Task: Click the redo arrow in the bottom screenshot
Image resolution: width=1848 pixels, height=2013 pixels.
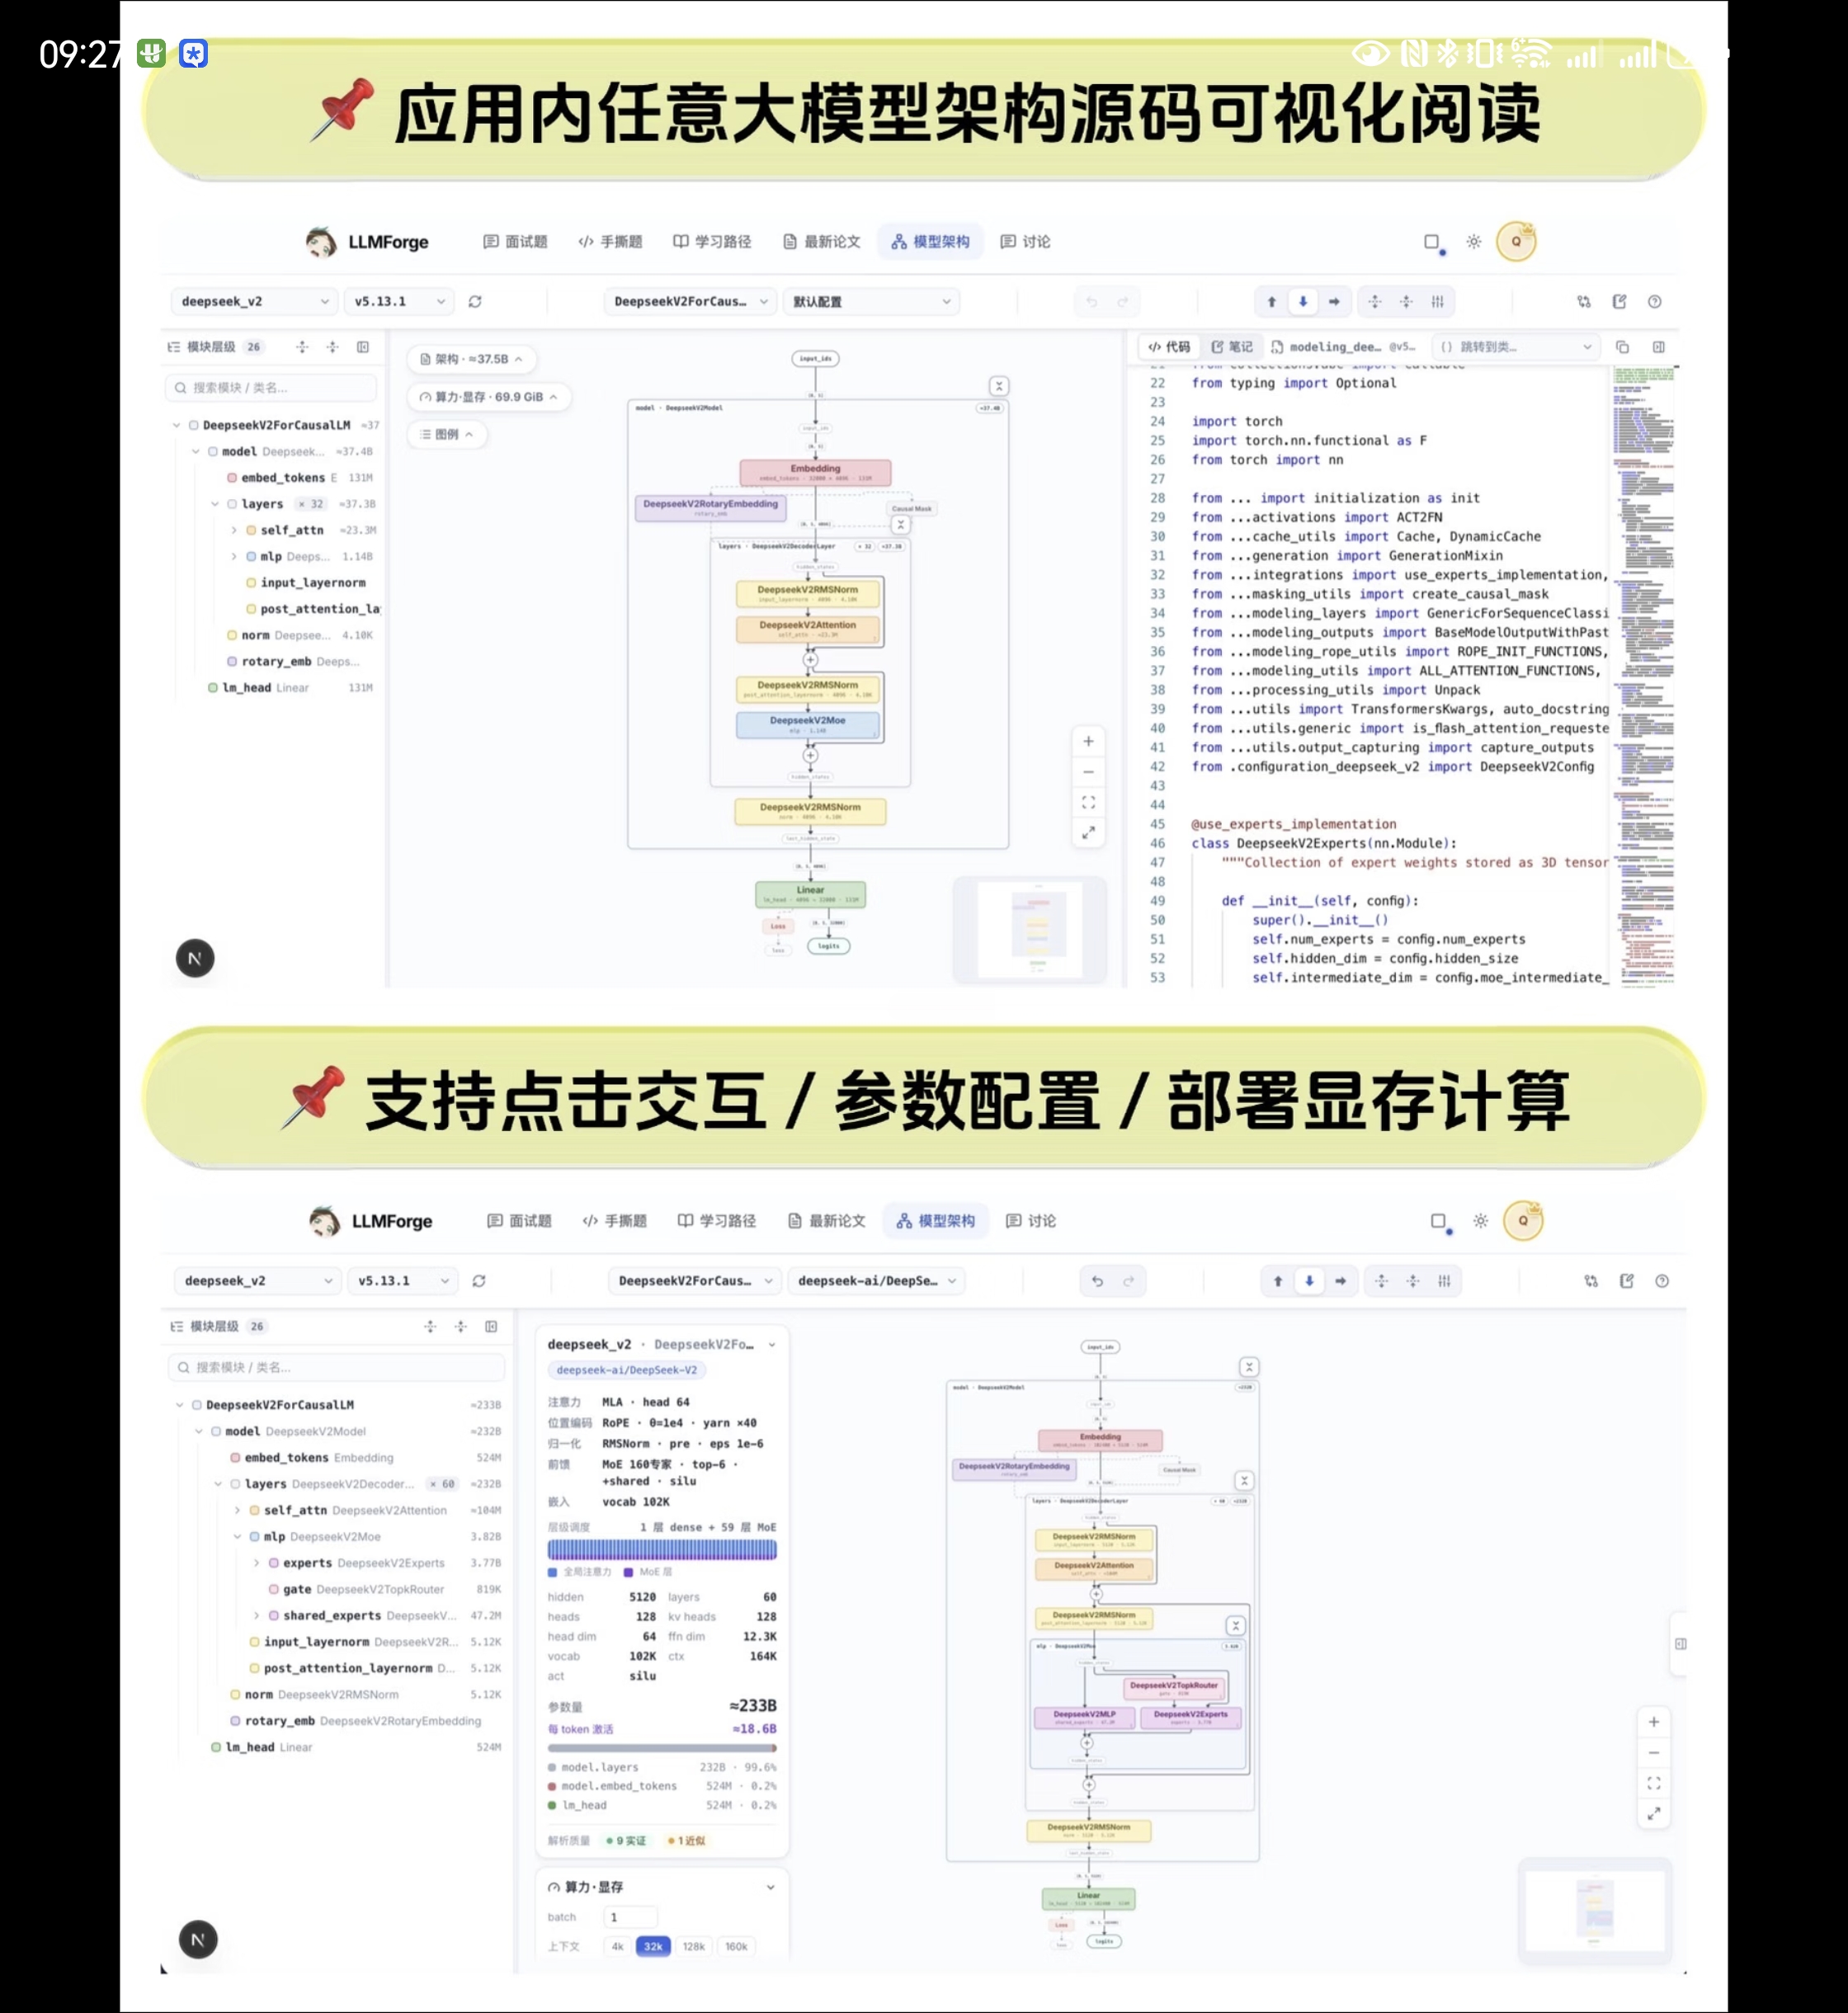Action: [1129, 1281]
